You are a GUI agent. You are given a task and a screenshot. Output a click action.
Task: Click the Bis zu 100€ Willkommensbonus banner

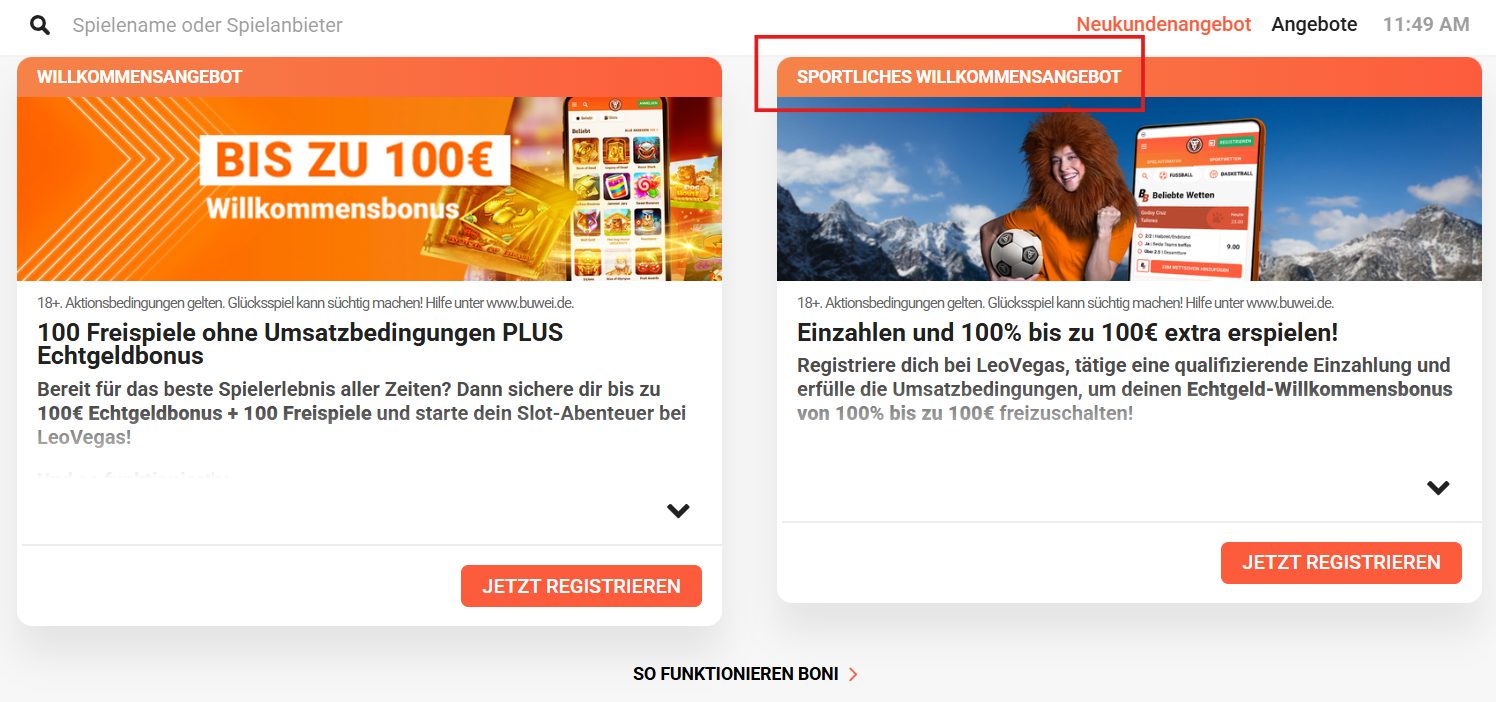(x=369, y=189)
